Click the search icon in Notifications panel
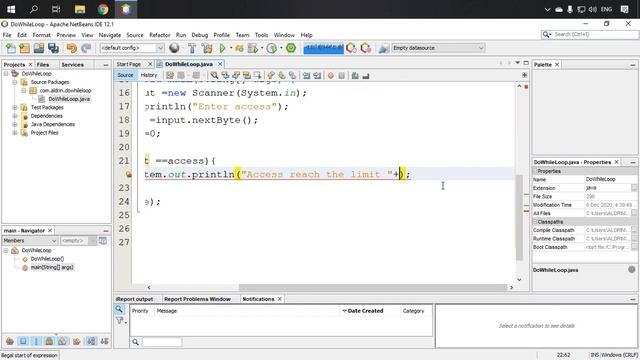640x360 pixels. pyautogui.click(x=119, y=309)
